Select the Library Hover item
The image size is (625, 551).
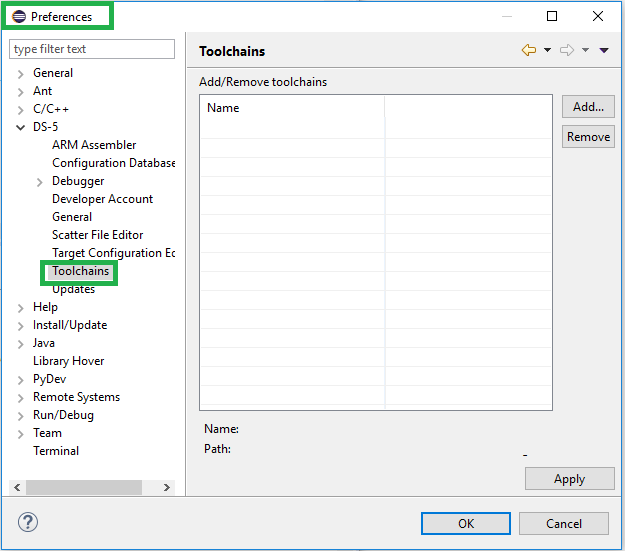click(69, 361)
